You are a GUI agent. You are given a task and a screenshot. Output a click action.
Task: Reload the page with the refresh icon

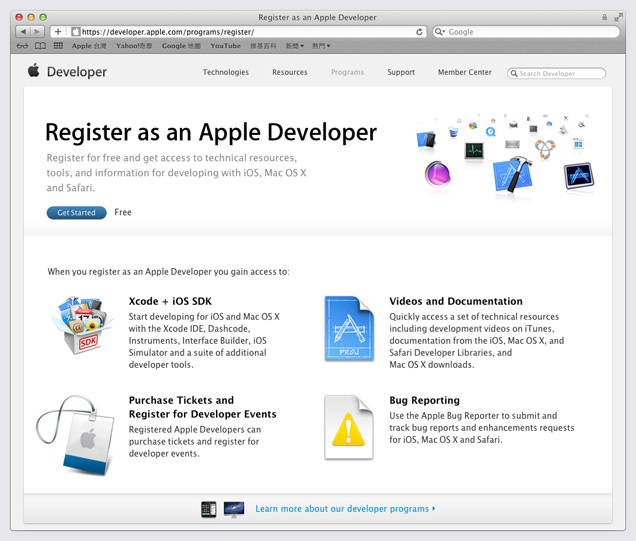pos(419,32)
